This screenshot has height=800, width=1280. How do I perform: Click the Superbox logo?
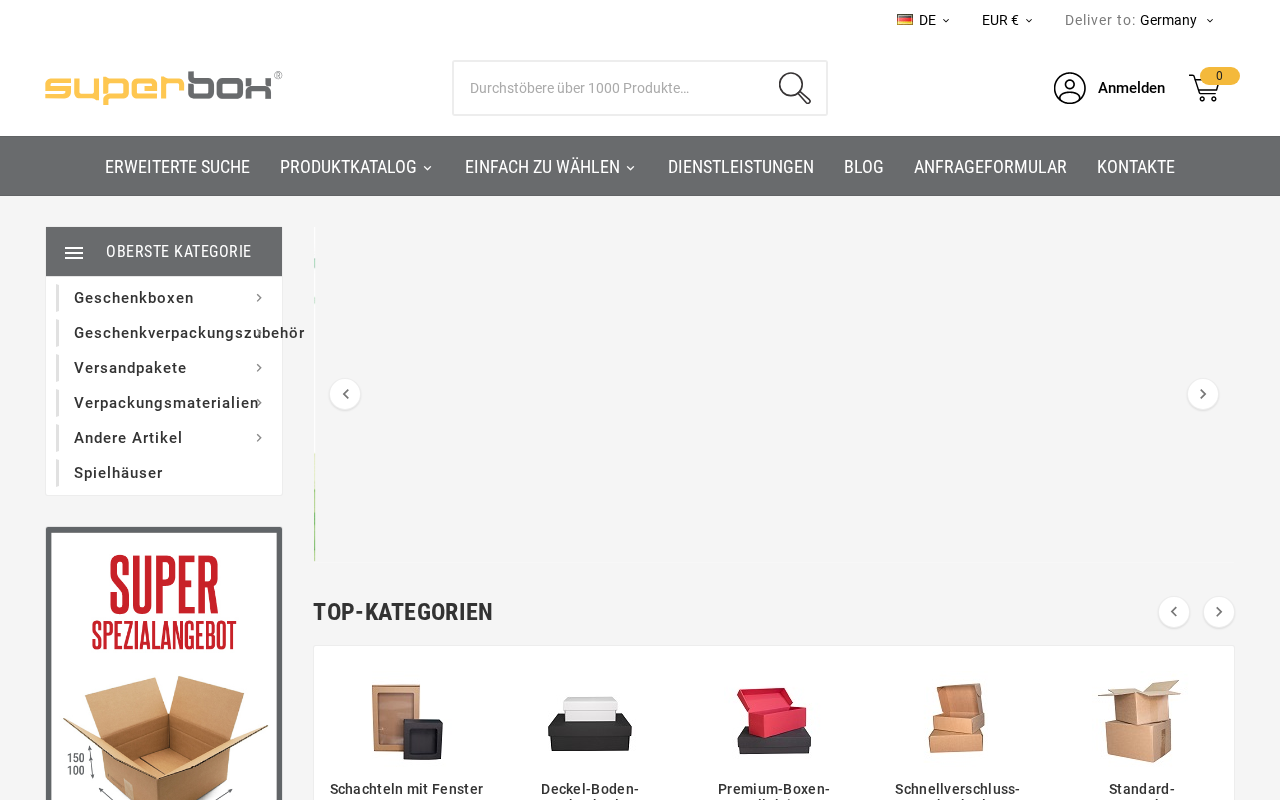[x=163, y=88]
